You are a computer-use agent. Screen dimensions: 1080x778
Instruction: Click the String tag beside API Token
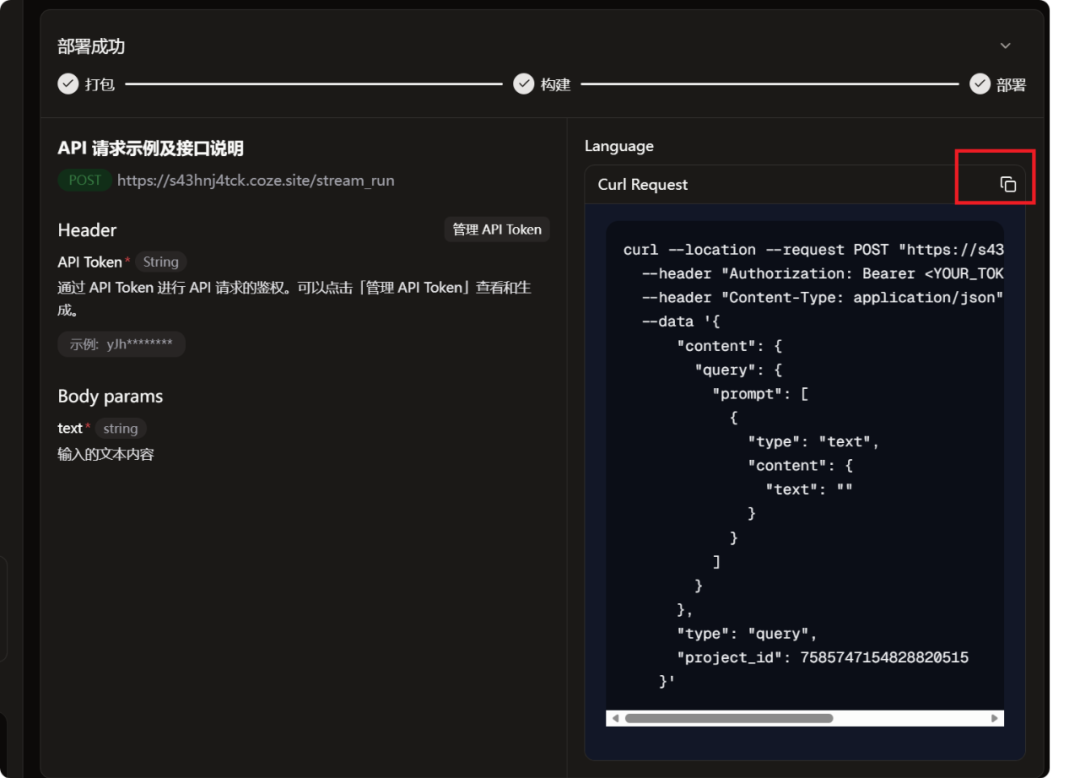pos(160,262)
